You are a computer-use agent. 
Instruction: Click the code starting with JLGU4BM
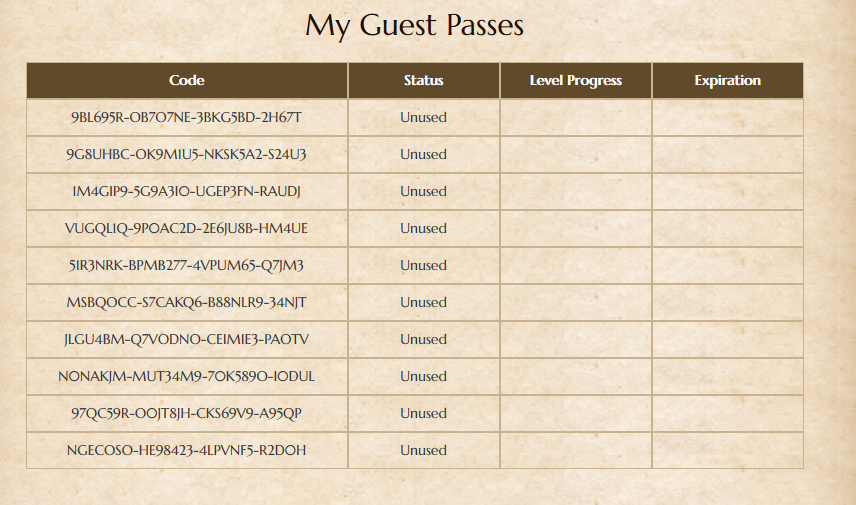[x=186, y=340]
